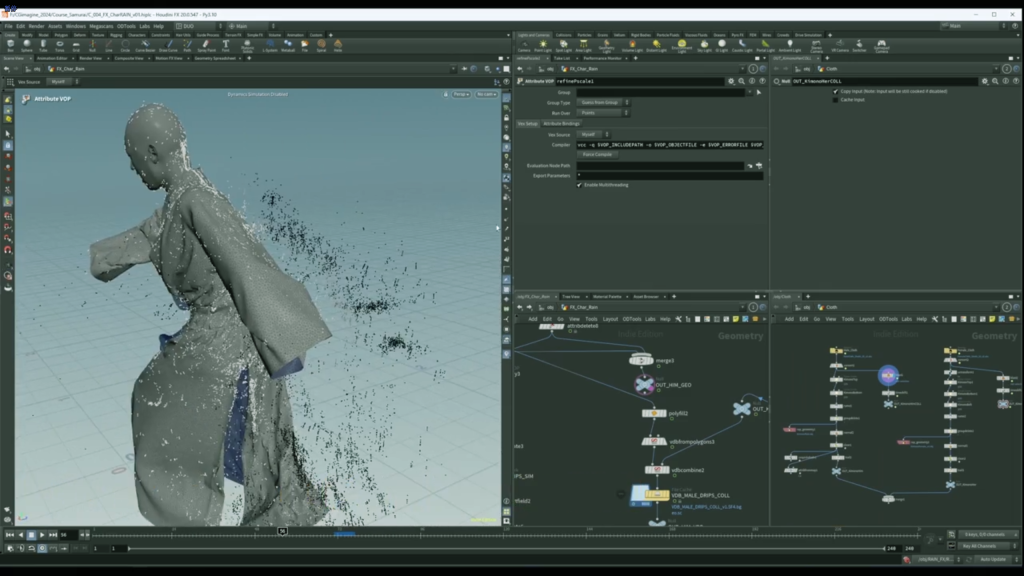Select the VDB_MALE_DRIPS_COLL file cache node
This screenshot has width=1024, height=576.
point(655,495)
